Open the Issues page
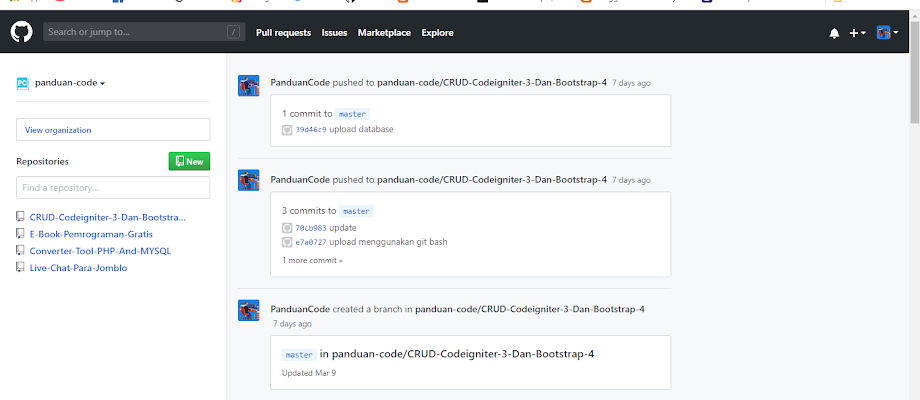Viewport: 920px width, 400px height. [x=334, y=33]
